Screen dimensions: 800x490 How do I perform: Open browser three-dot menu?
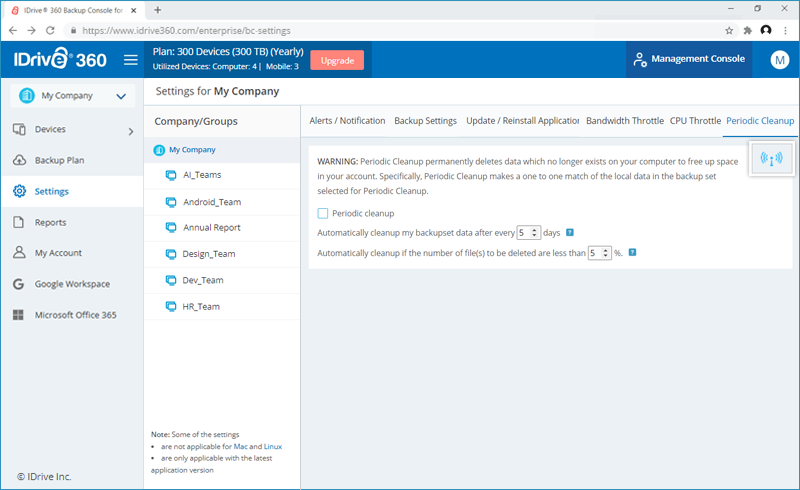click(x=785, y=31)
